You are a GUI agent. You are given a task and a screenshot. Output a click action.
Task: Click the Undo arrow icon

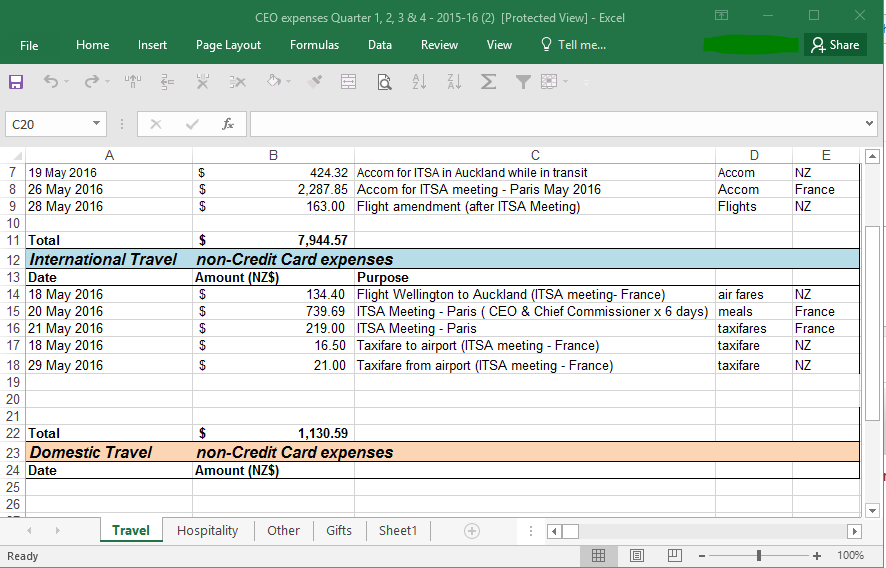click(51, 83)
